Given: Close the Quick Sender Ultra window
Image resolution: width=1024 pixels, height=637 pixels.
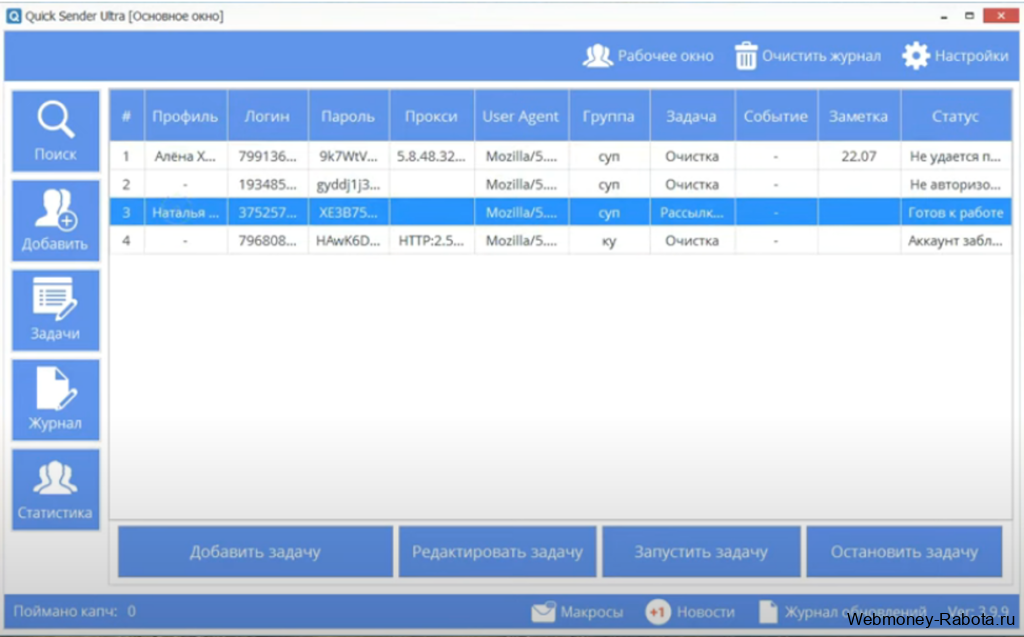Looking at the screenshot, I should point(1000,16).
